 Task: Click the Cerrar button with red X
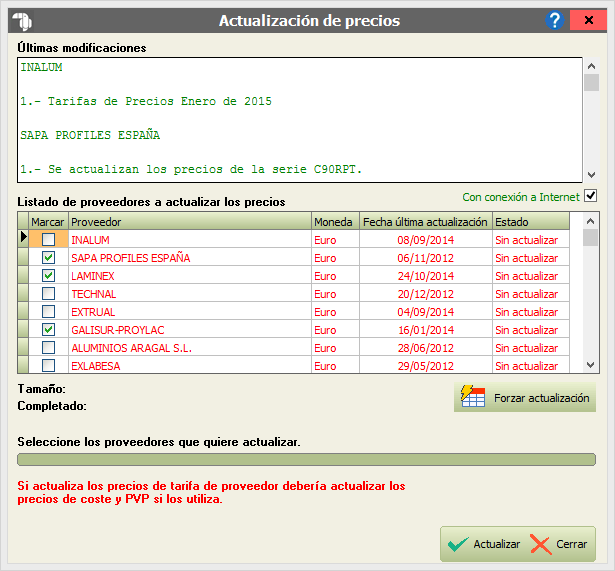(x=559, y=544)
